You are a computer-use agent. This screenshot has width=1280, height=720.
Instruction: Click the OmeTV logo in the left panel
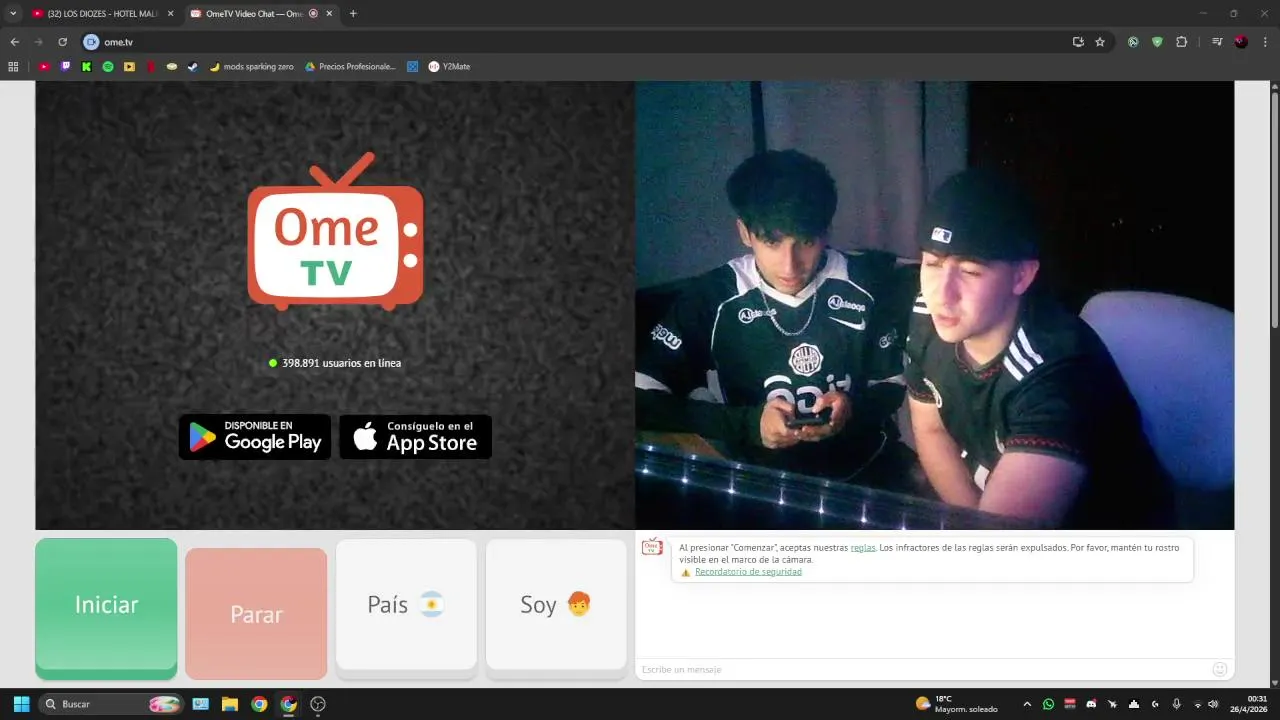(335, 231)
